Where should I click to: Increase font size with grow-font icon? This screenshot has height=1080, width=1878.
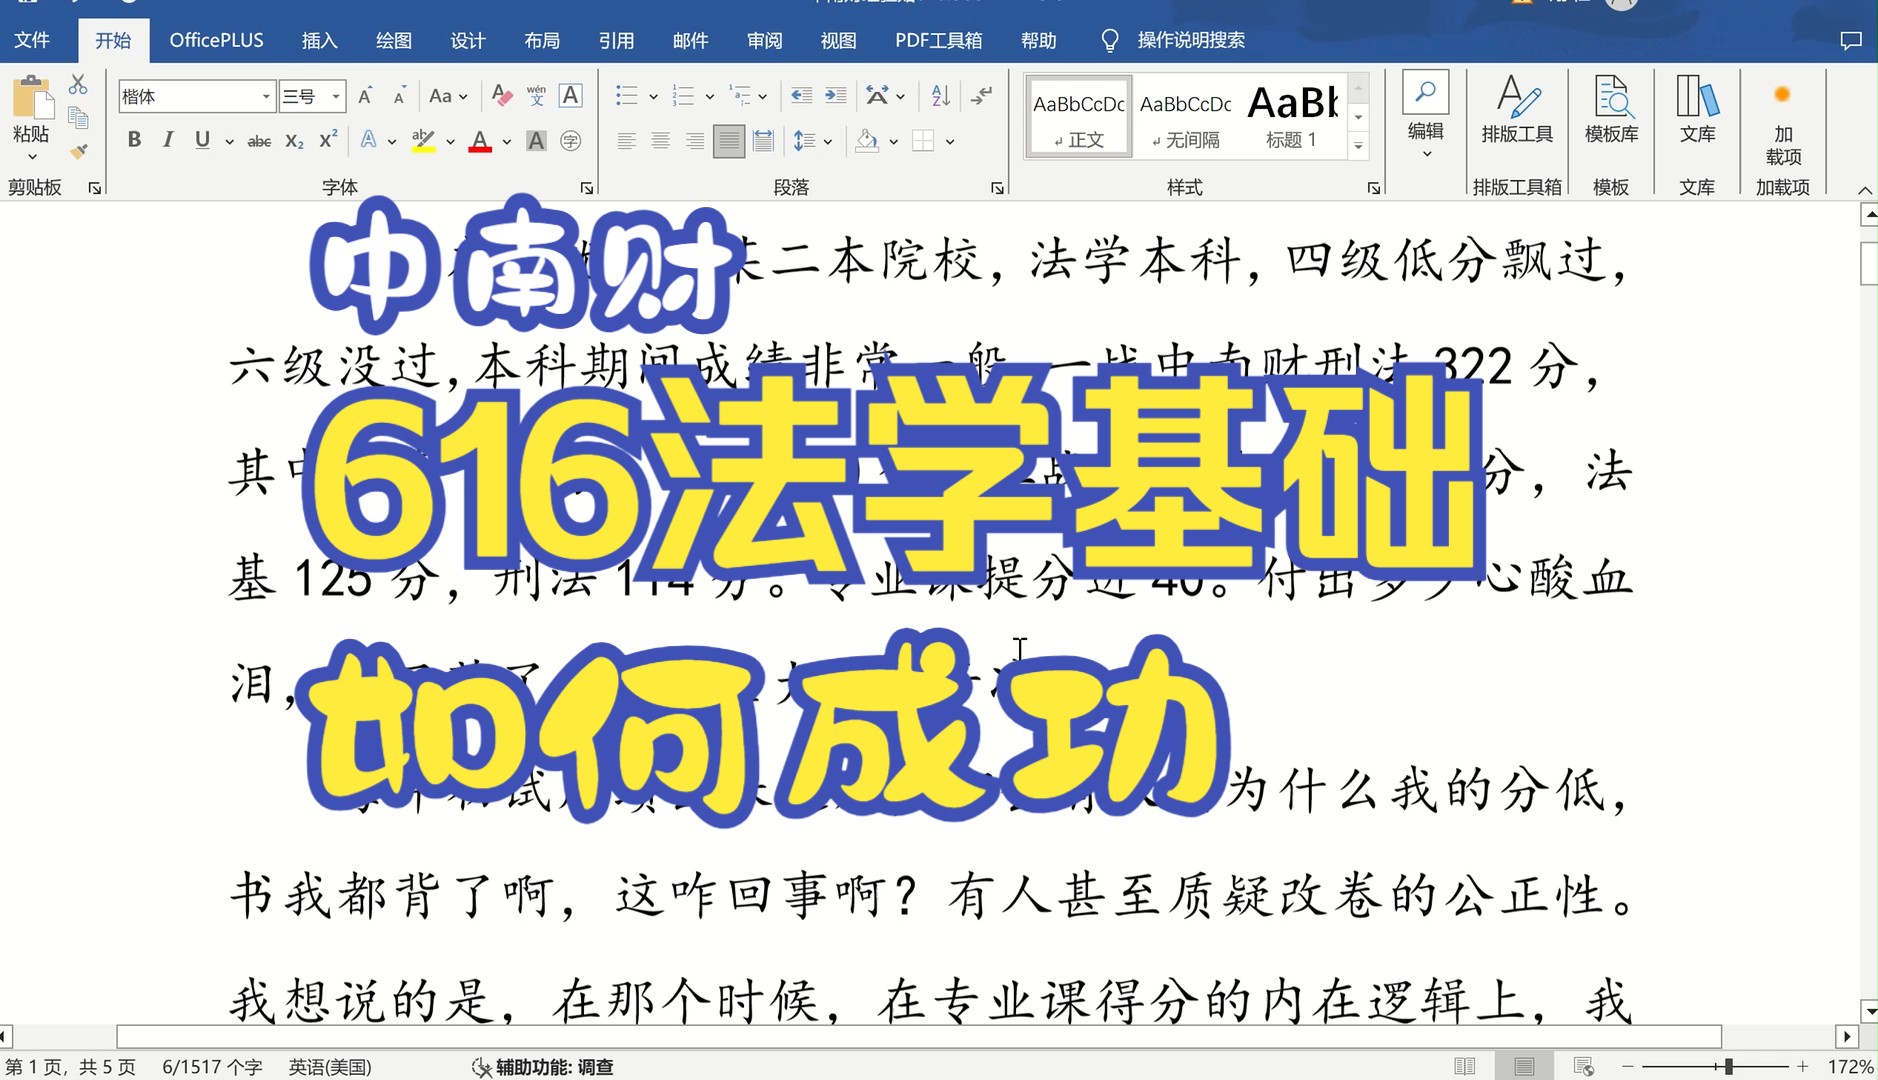365,96
